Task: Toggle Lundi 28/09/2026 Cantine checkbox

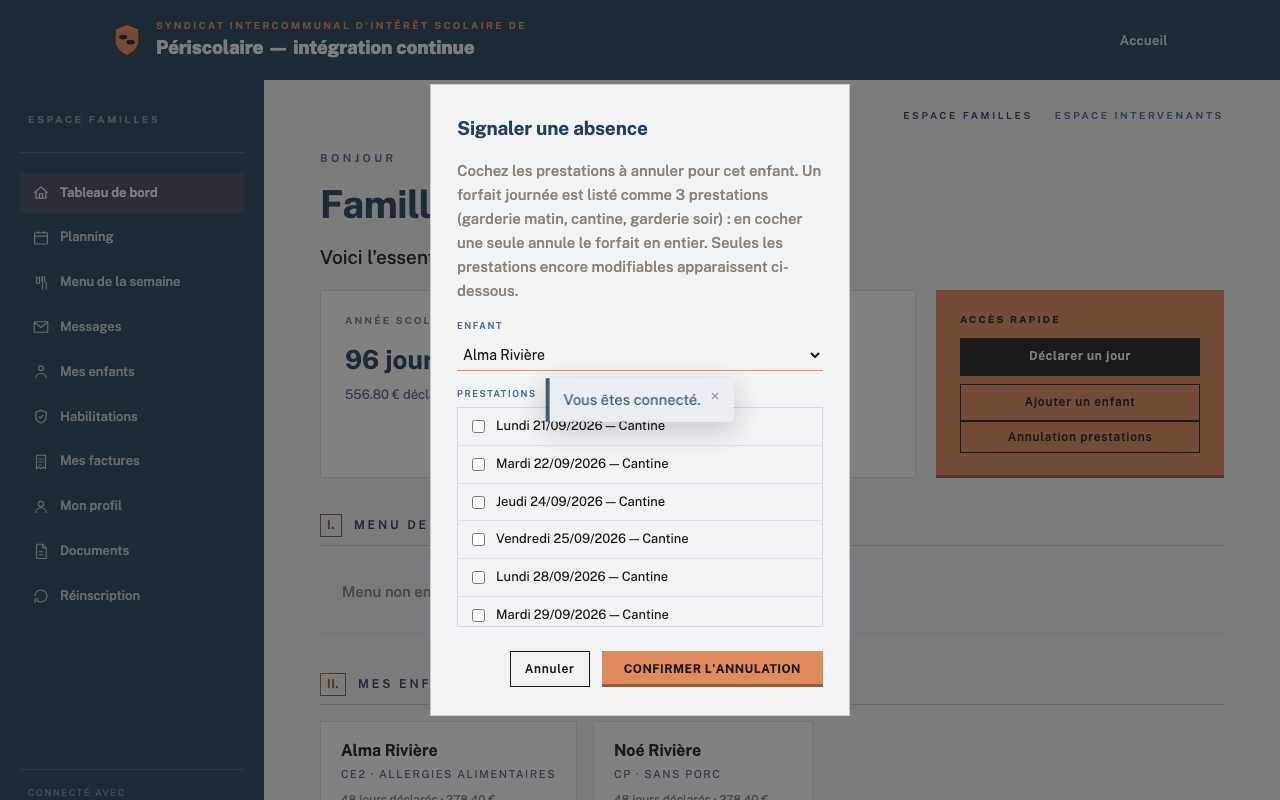Action: tap(478, 577)
